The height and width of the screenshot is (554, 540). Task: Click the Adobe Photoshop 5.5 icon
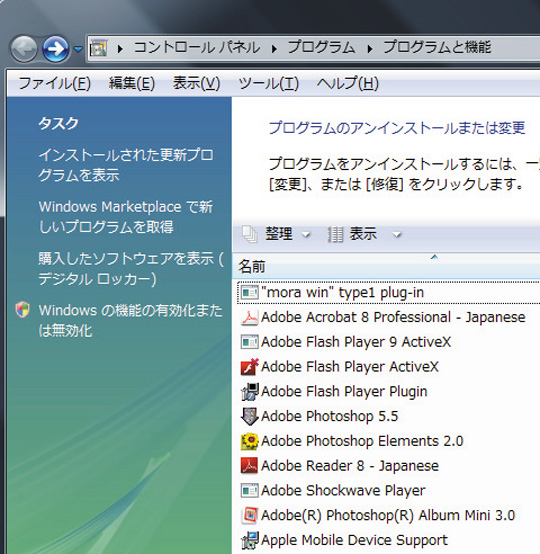(x=250, y=416)
